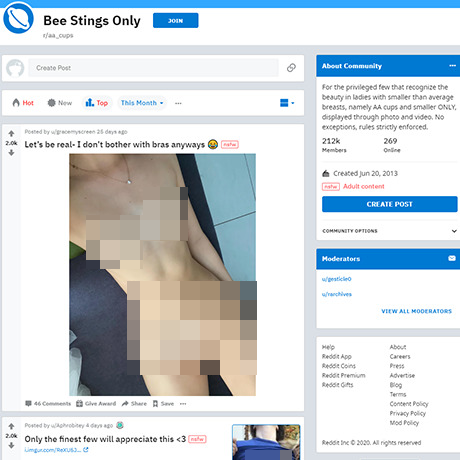Open the u/gracemyscreen poster profile
The image size is (460, 460).
coord(73,132)
